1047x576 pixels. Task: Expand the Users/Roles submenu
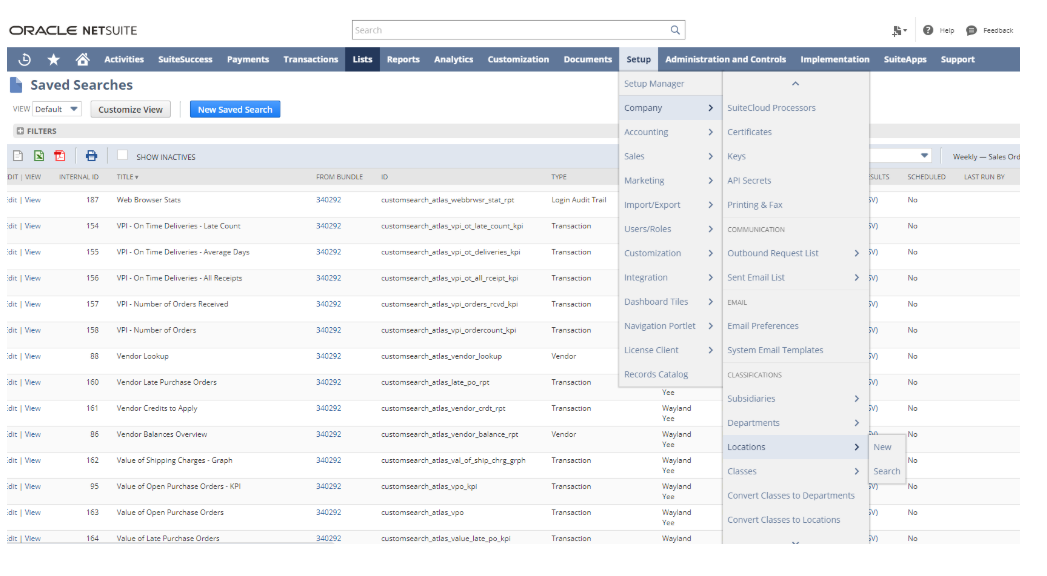pos(670,229)
